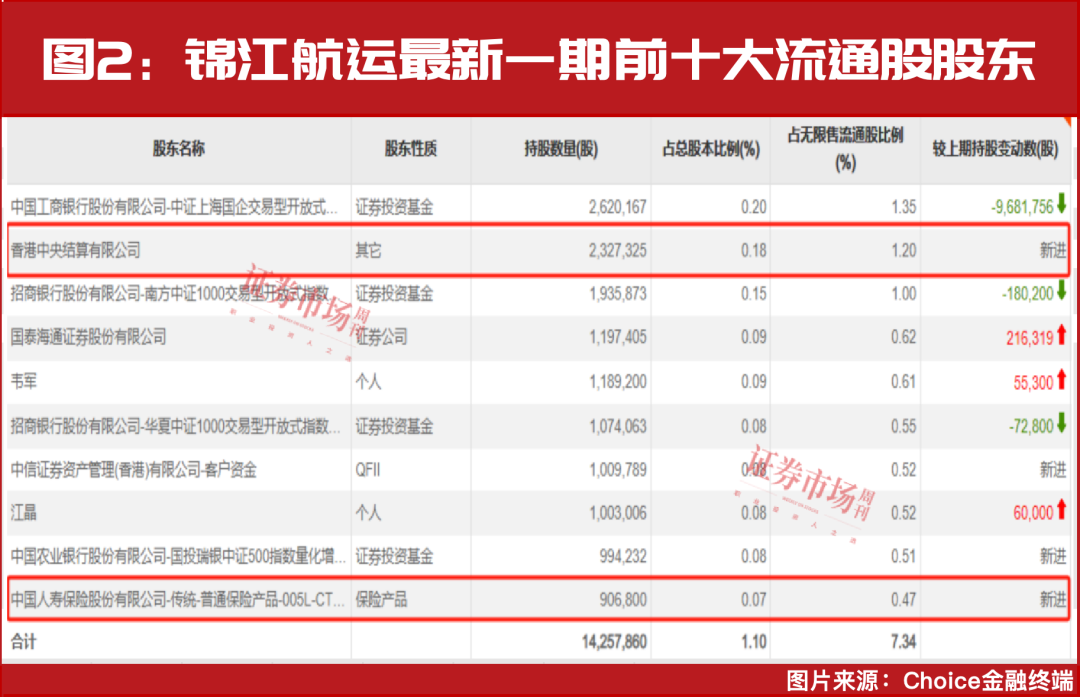Click the 个人 type in 韦军 row
Viewport: 1080px width, 697px height.
pos(368,381)
